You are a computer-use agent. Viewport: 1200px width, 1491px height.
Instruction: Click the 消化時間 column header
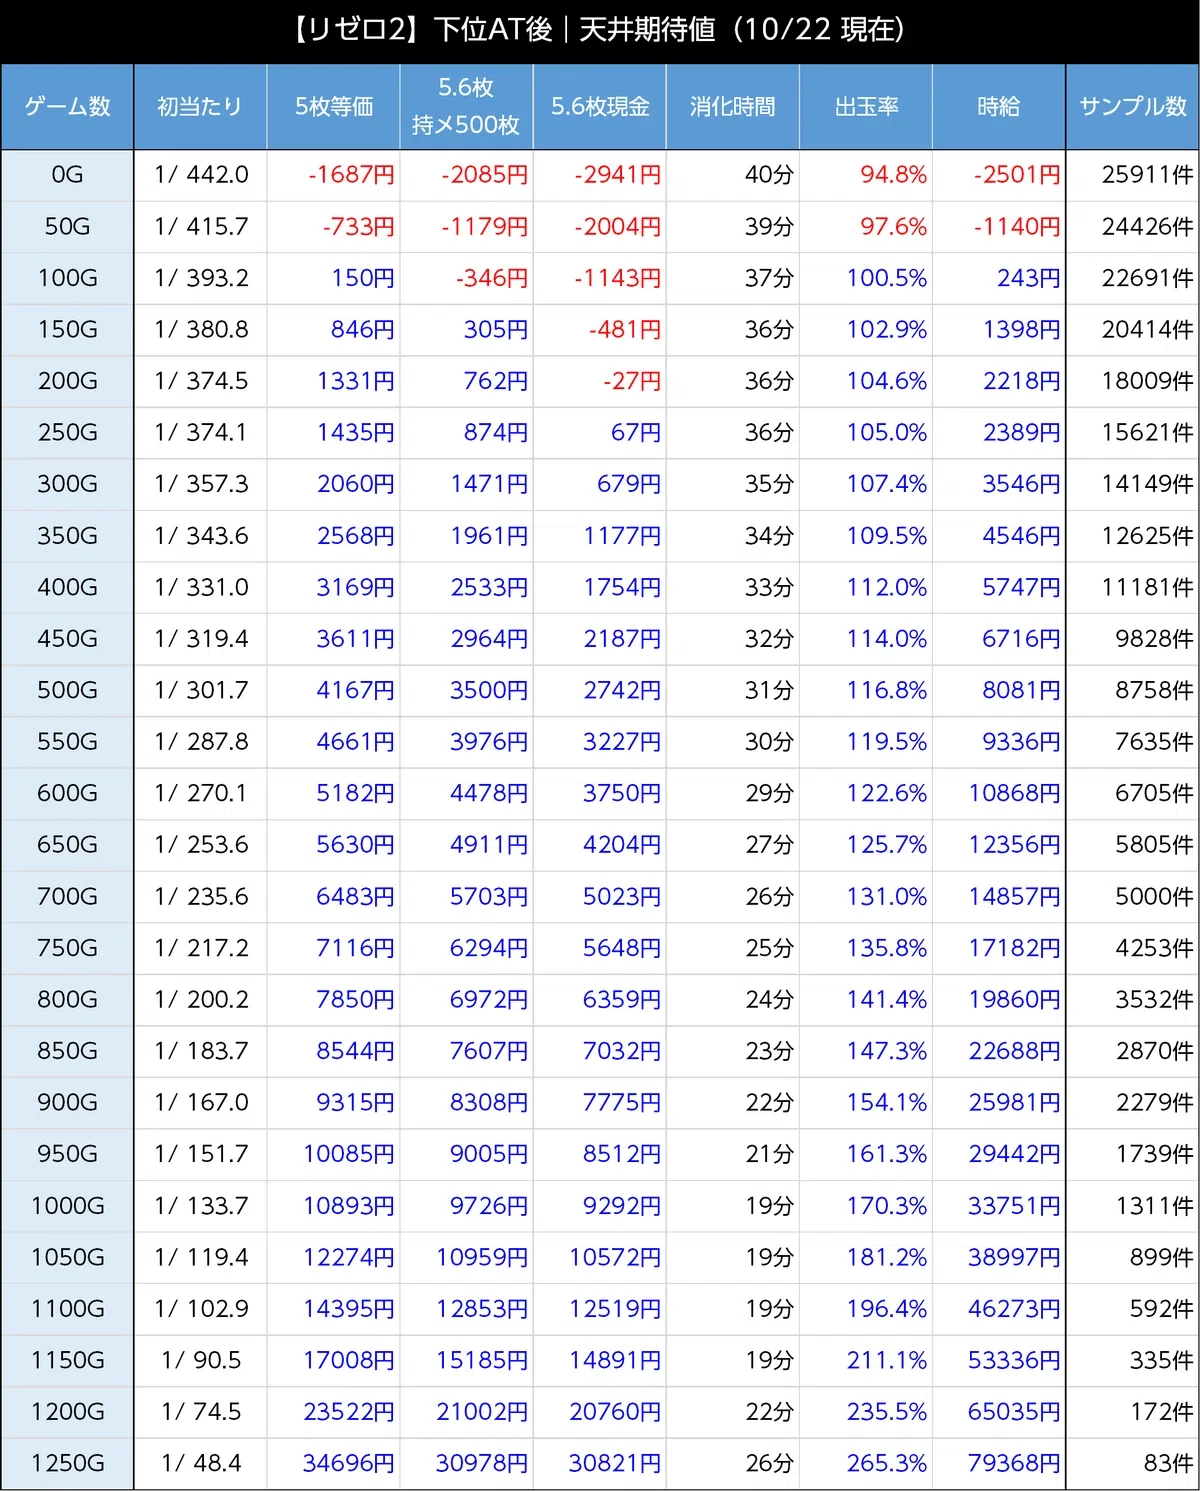click(x=733, y=107)
